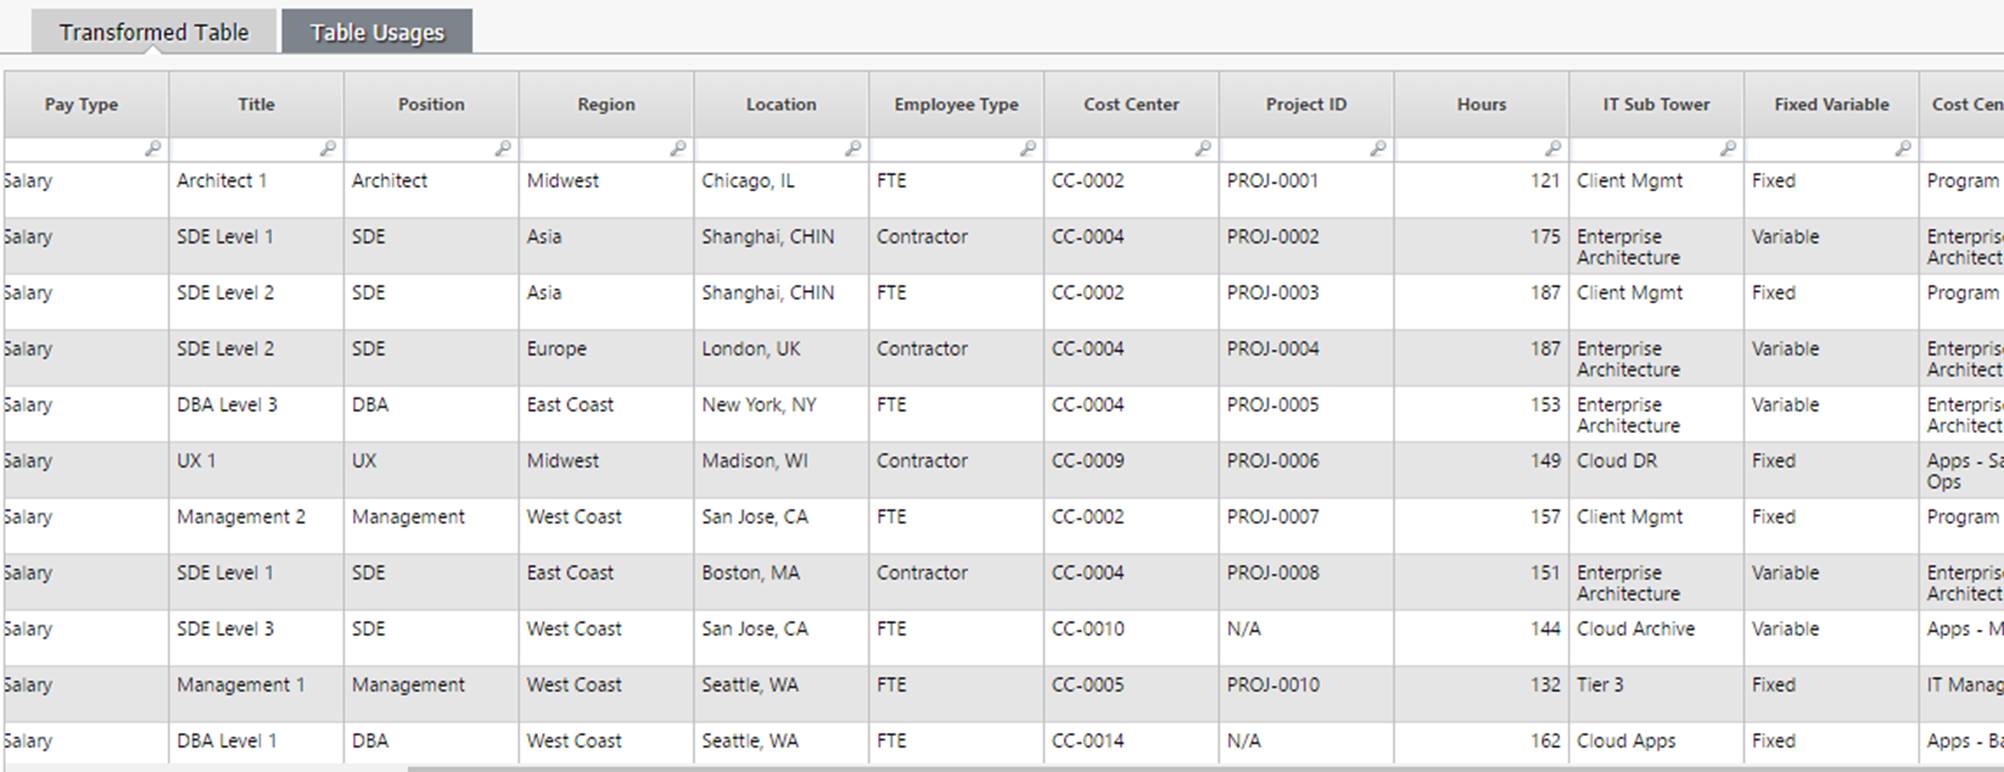Image resolution: width=2004 pixels, height=772 pixels.
Task: Sort by the Hours column header
Action: 1481,104
